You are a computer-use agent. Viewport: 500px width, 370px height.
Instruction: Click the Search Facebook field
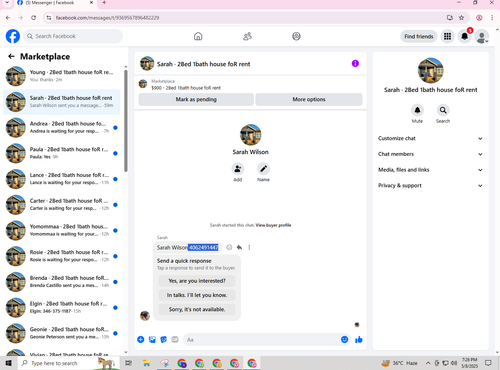73,36
